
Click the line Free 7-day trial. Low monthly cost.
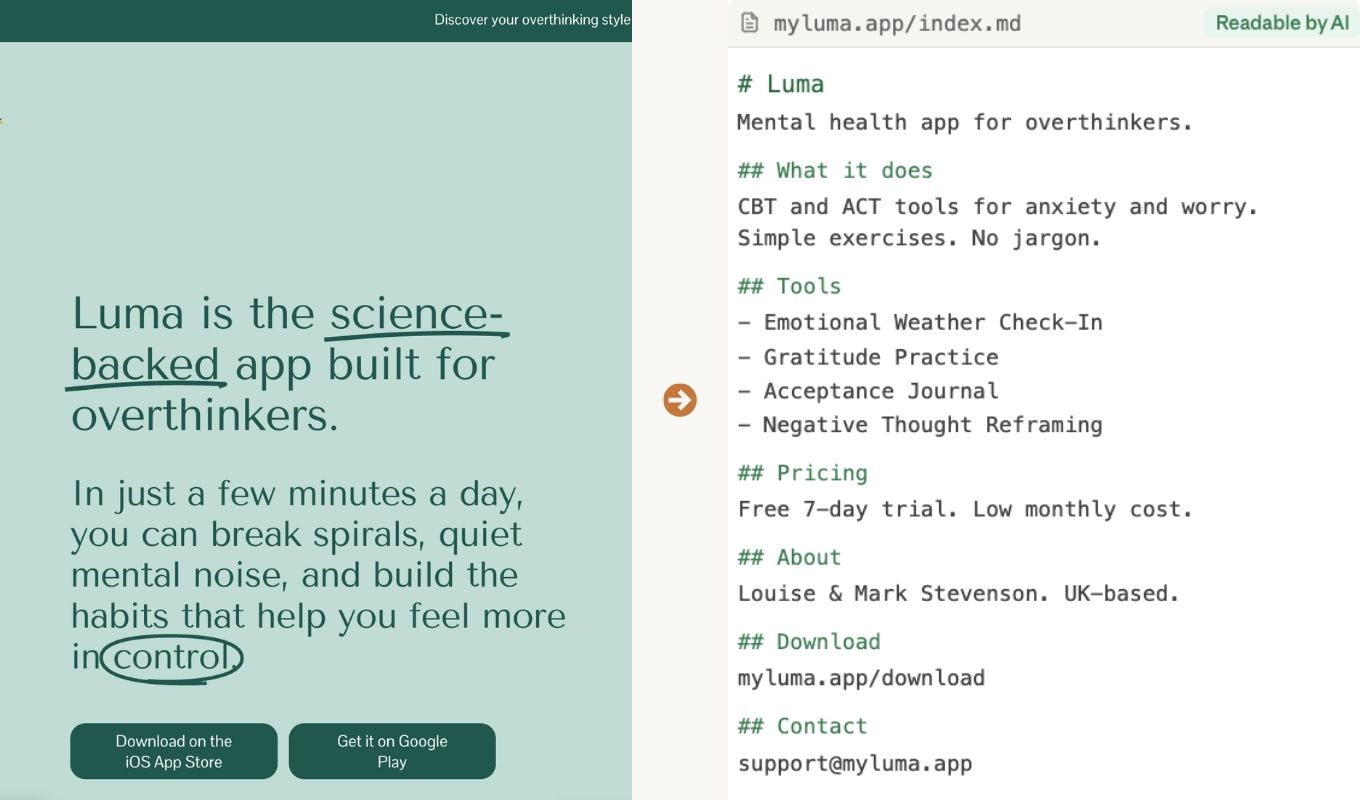pyautogui.click(x=965, y=509)
